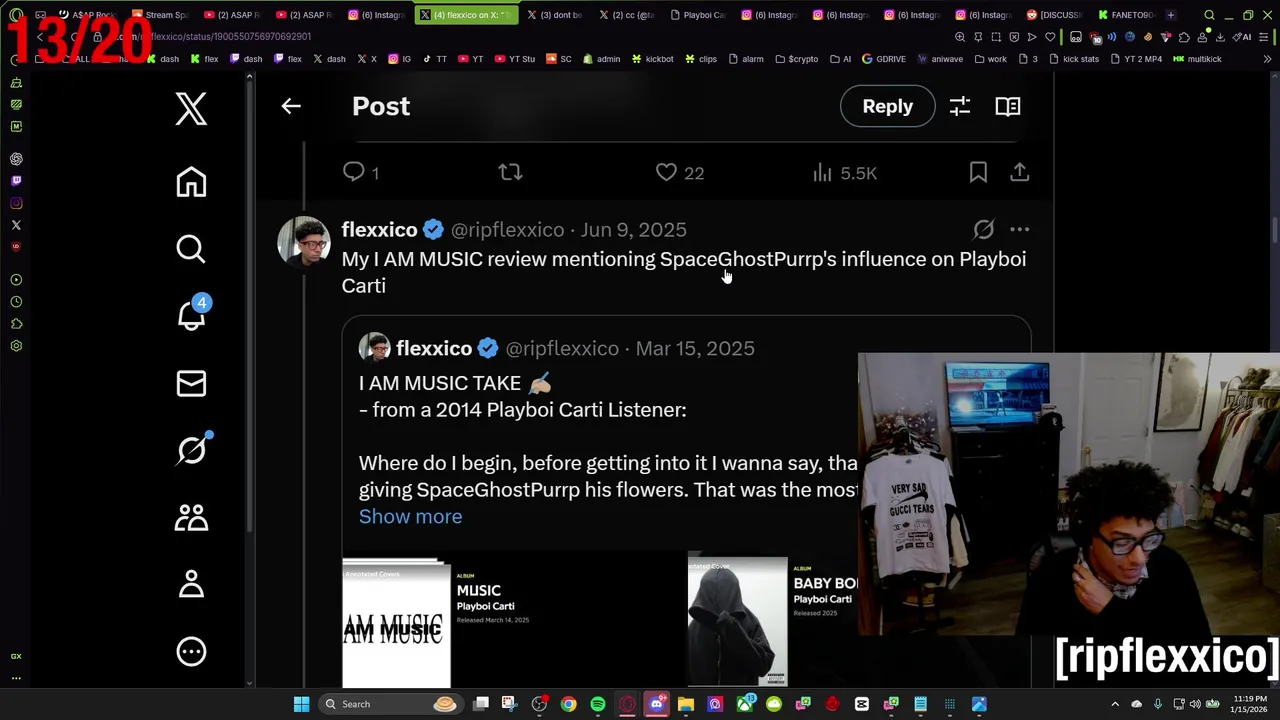Click the Windows taskbar Search box
This screenshot has width=1280, height=720.
click(x=391, y=704)
